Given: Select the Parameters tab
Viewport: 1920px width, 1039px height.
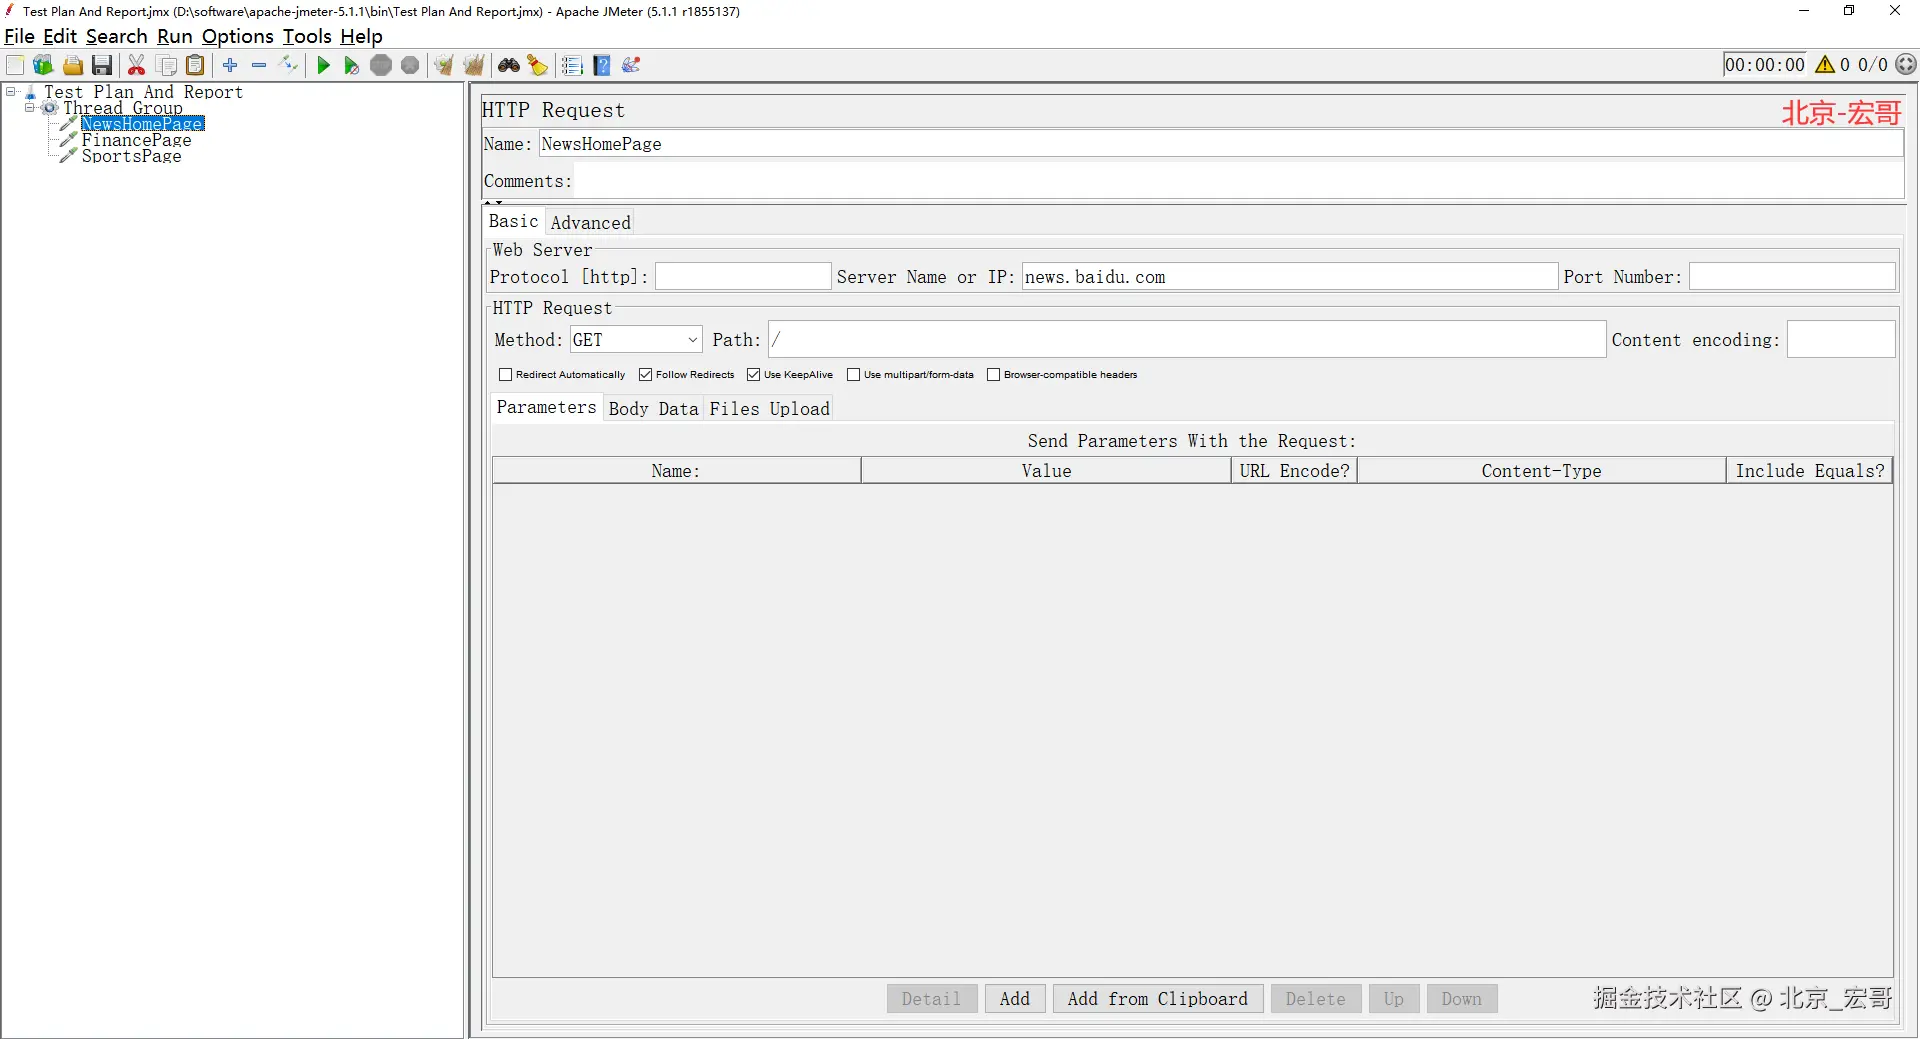Looking at the screenshot, I should (x=546, y=407).
